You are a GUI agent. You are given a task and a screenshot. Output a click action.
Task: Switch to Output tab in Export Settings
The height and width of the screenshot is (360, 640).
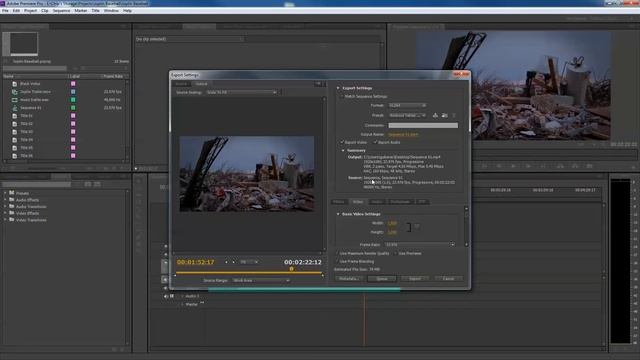[201, 84]
